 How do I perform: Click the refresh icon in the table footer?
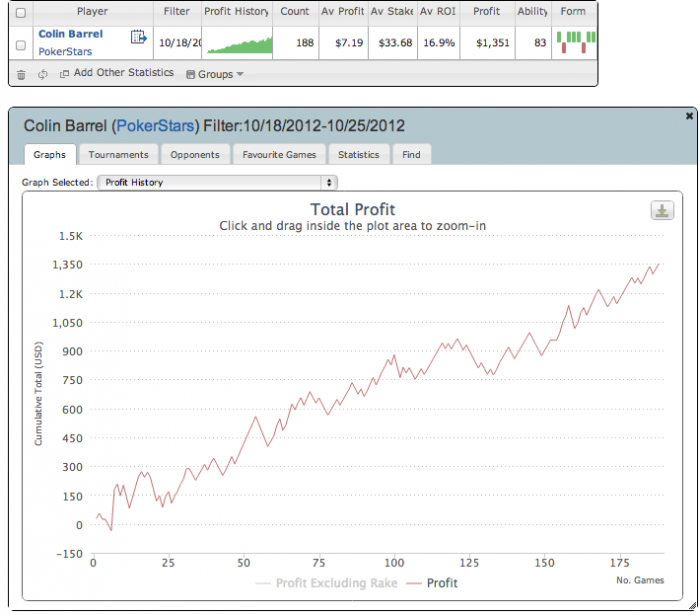click(x=42, y=74)
